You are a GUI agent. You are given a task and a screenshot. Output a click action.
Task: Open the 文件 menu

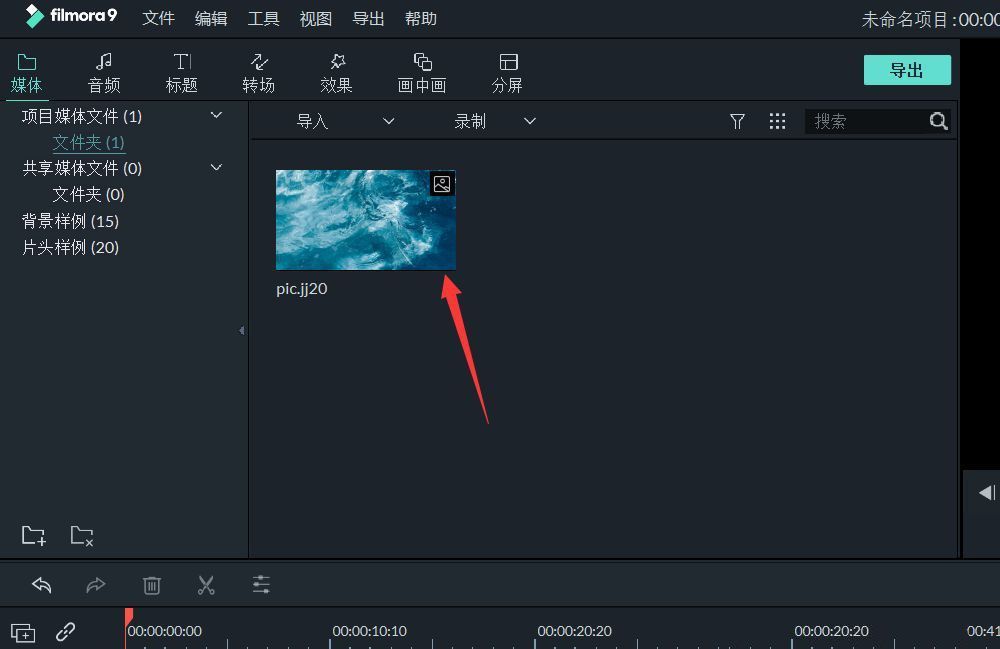tap(158, 19)
